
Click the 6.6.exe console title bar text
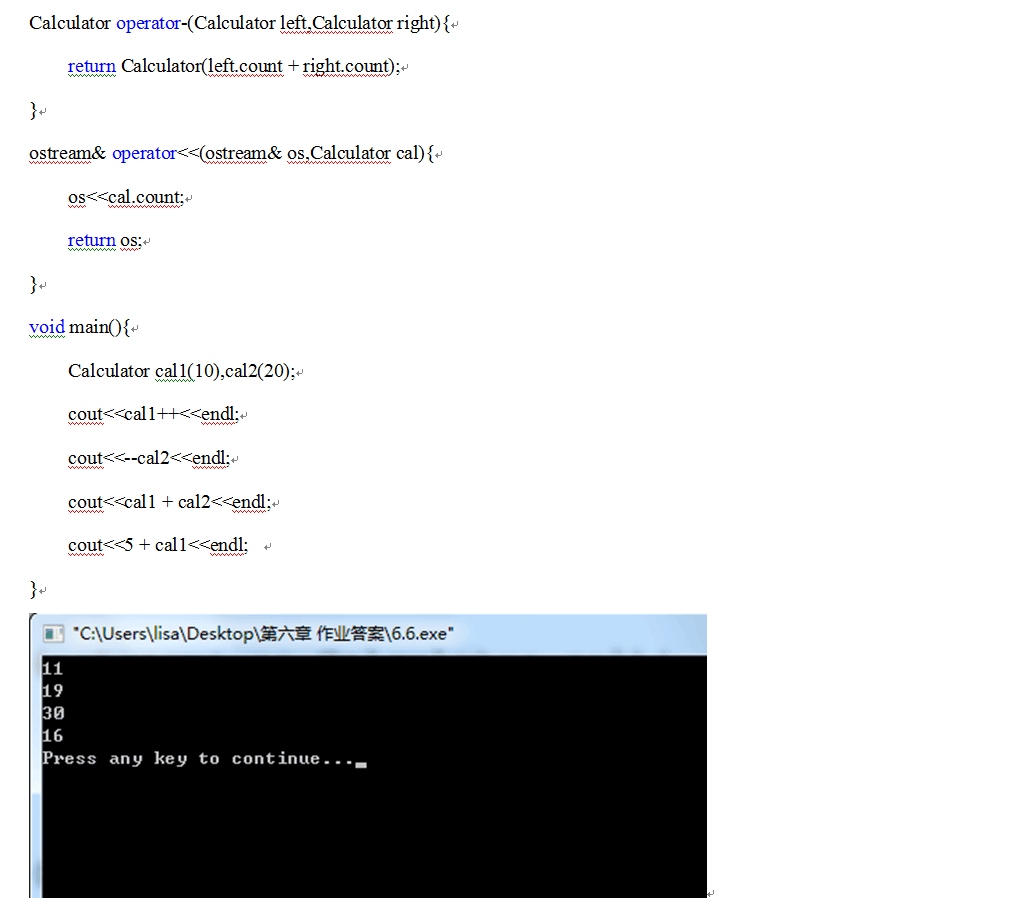pyautogui.click(x=262, y=634)
